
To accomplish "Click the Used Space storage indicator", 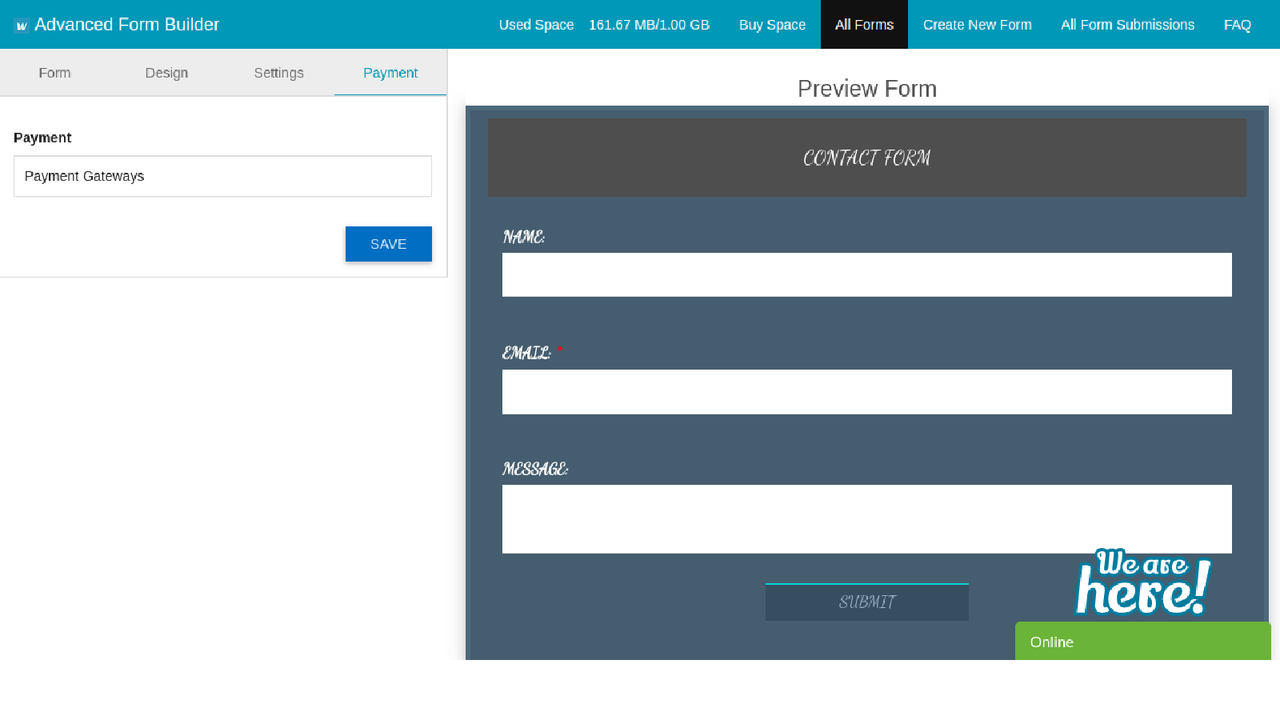I will click(x=536, y=24).
